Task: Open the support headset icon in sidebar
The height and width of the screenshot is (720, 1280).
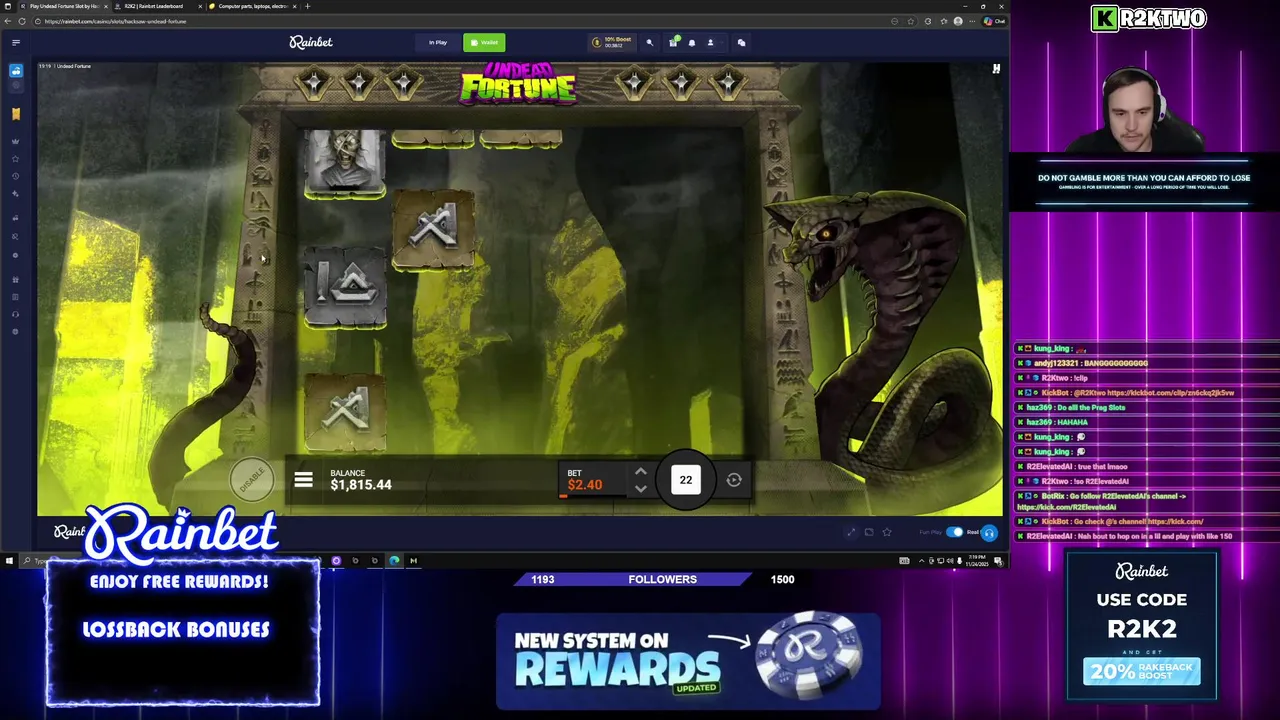Action: point(15,314)
